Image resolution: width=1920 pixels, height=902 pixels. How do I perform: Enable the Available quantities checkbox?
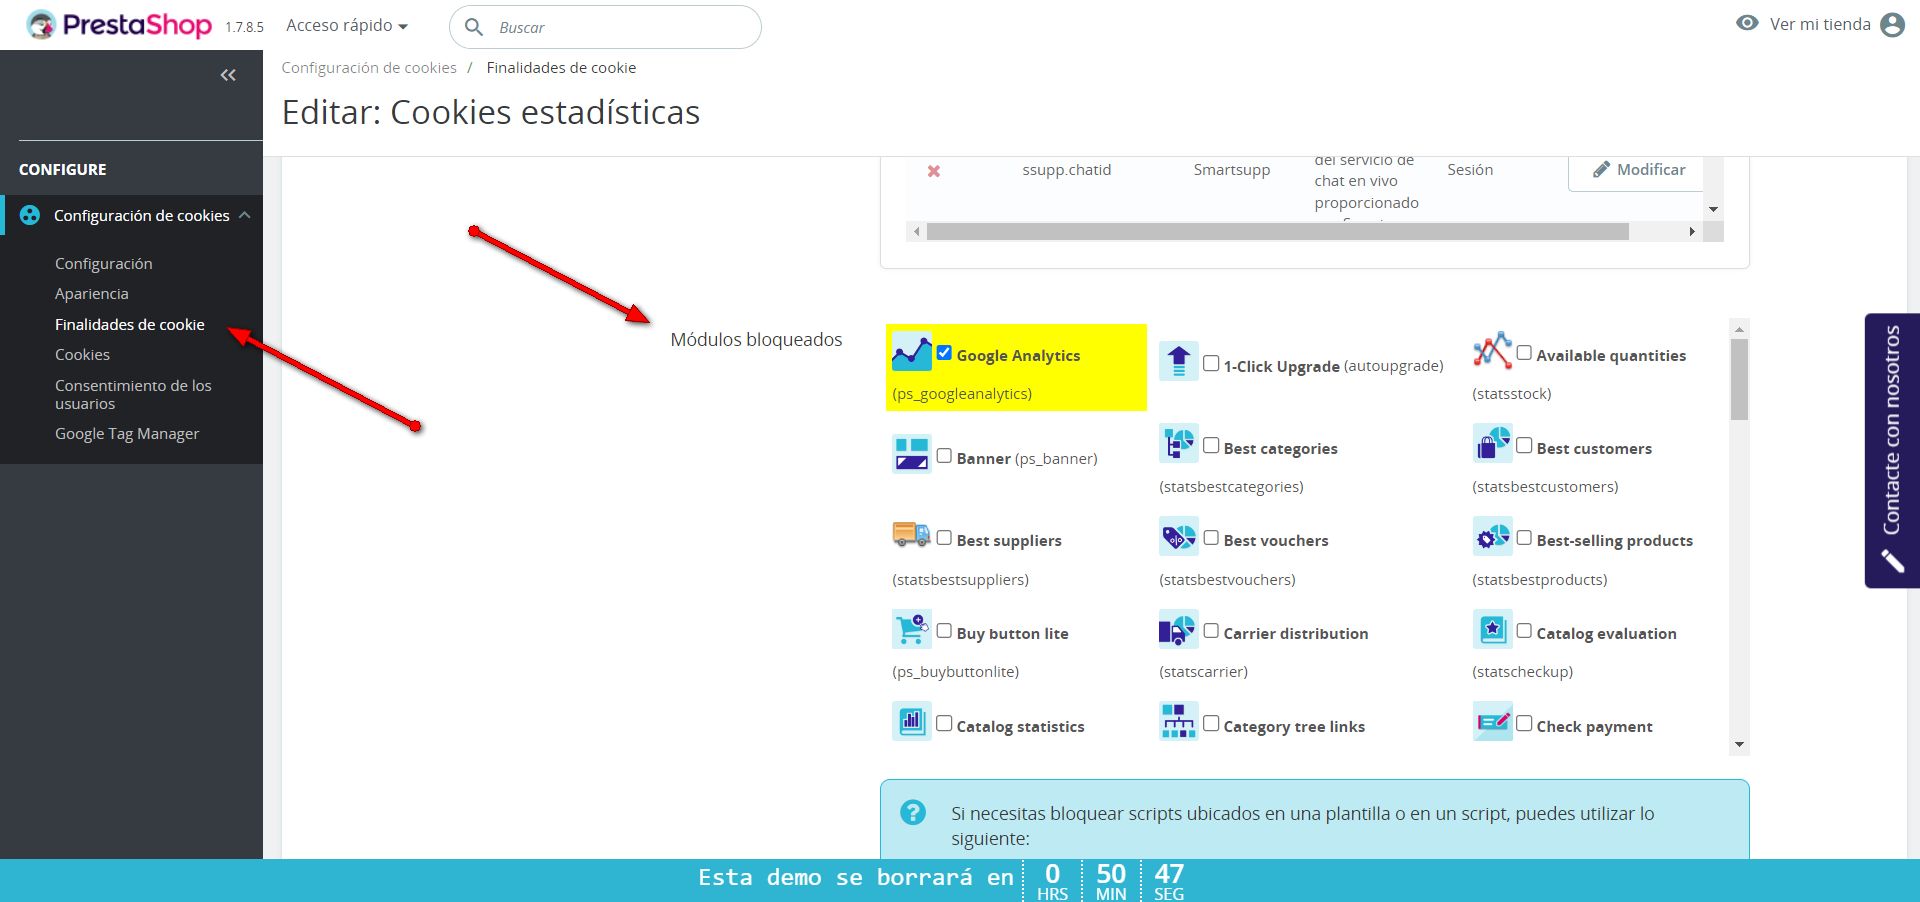(1524, 353)
